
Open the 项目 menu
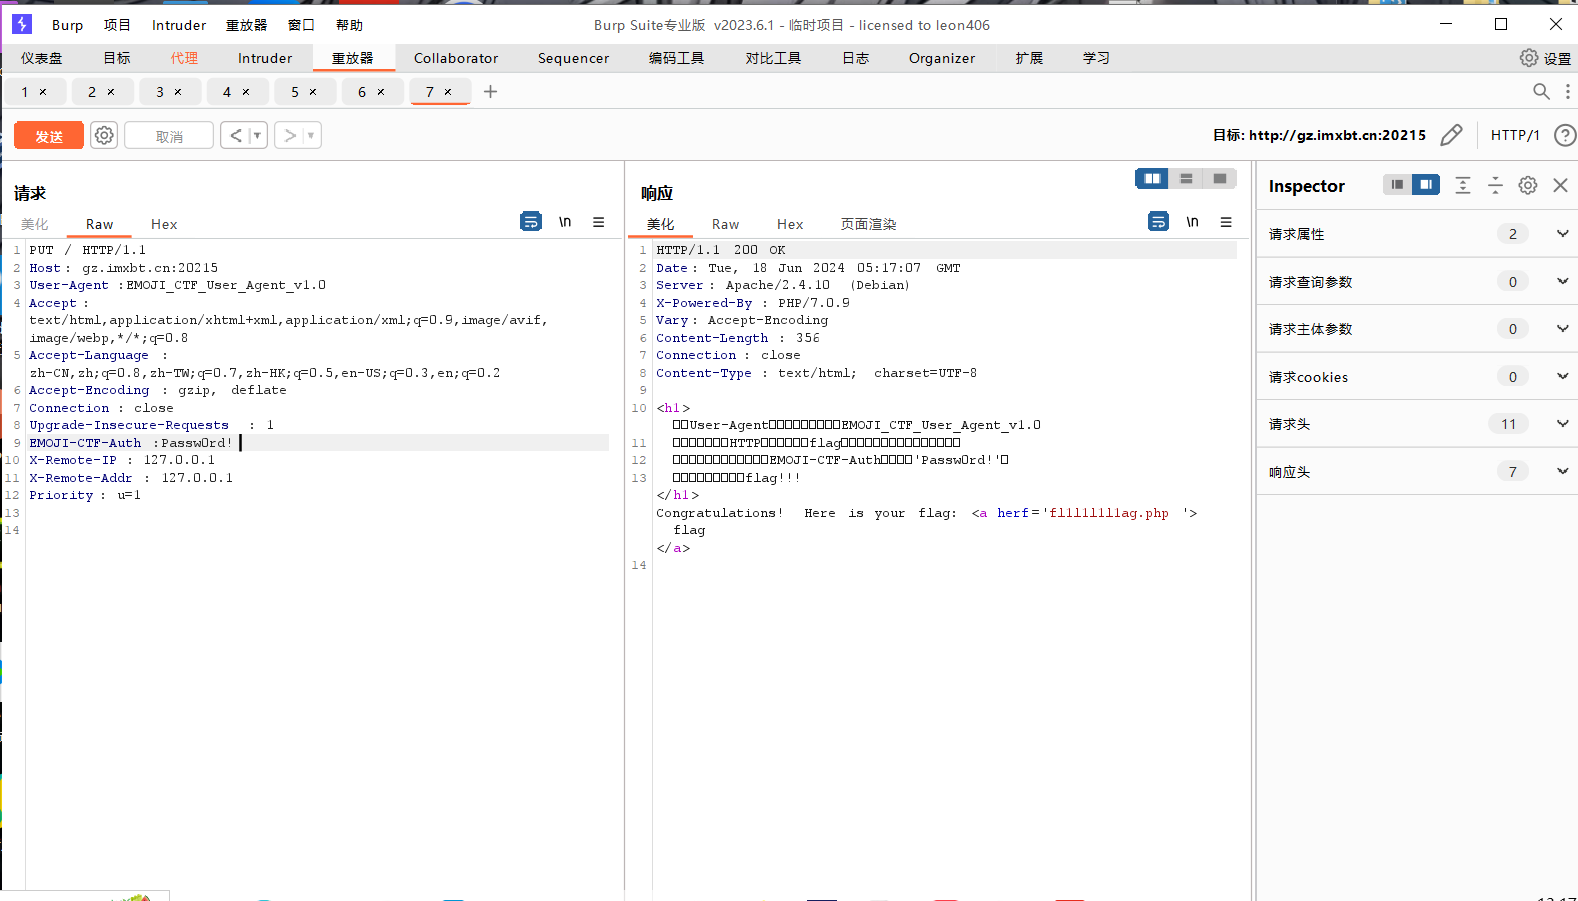tap(117, 25)
